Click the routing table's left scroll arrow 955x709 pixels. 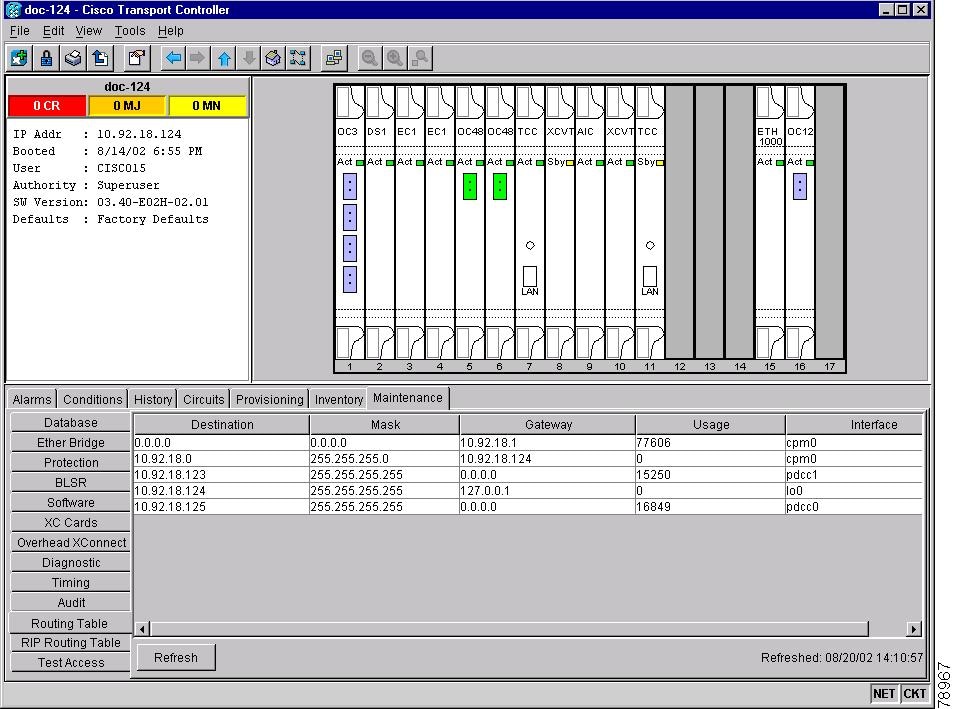pos(142,629)
